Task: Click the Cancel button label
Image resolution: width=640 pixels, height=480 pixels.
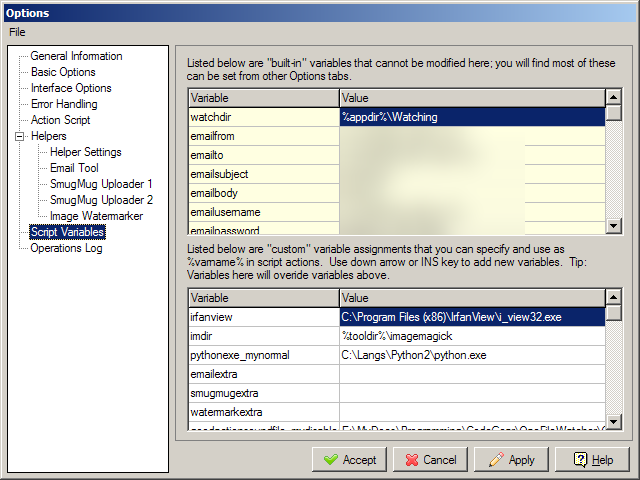Action: pyautogui.click(x=440, y=460)
